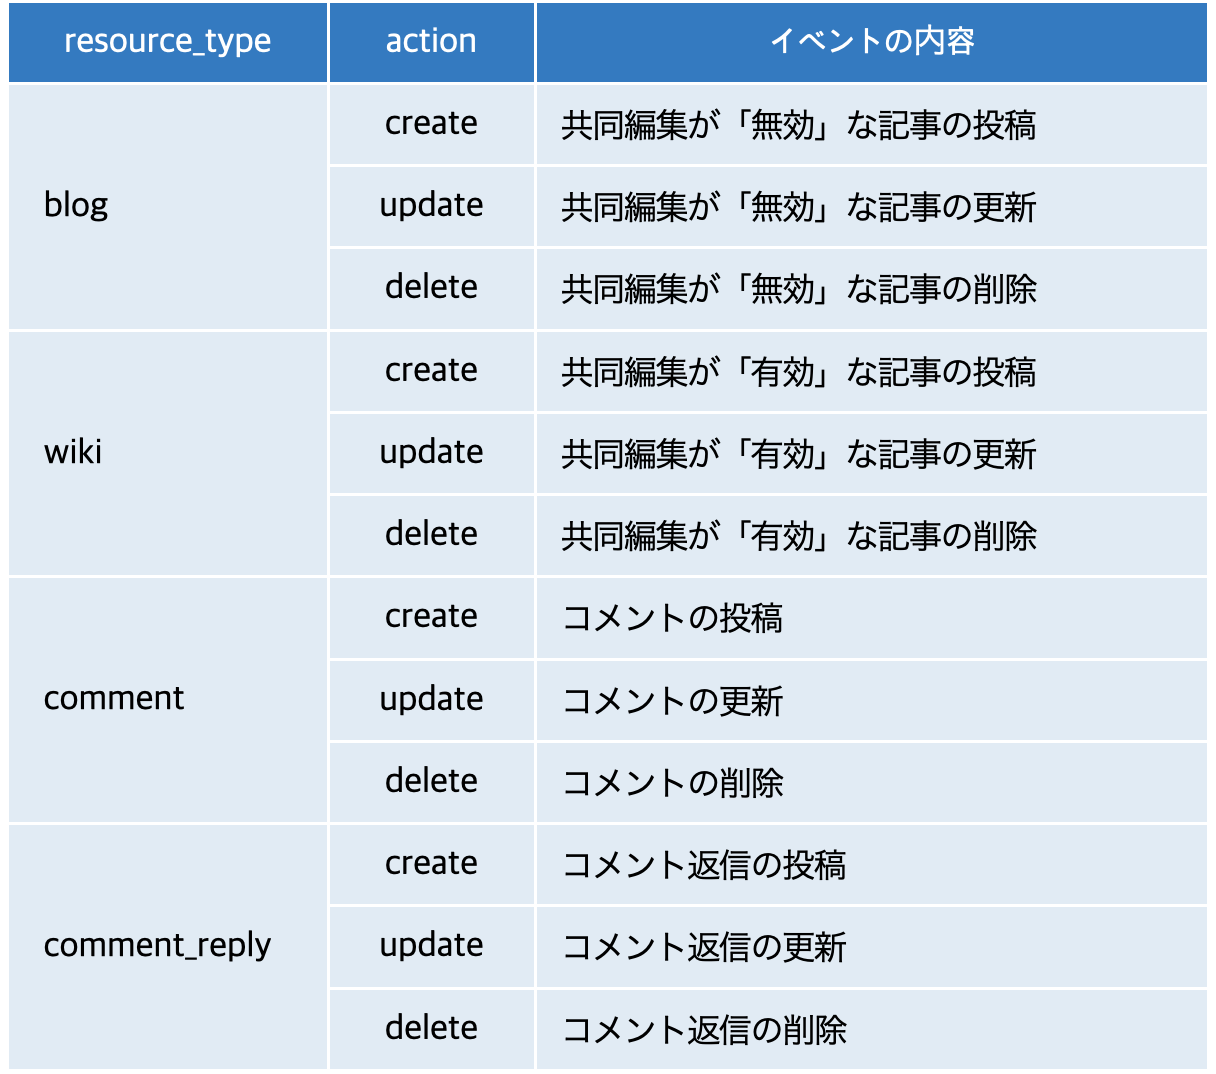Click 共同編集が「有効」な記事の更新 cell
The height and width of the screenshot is (1074, 1216).
point(798,454)
